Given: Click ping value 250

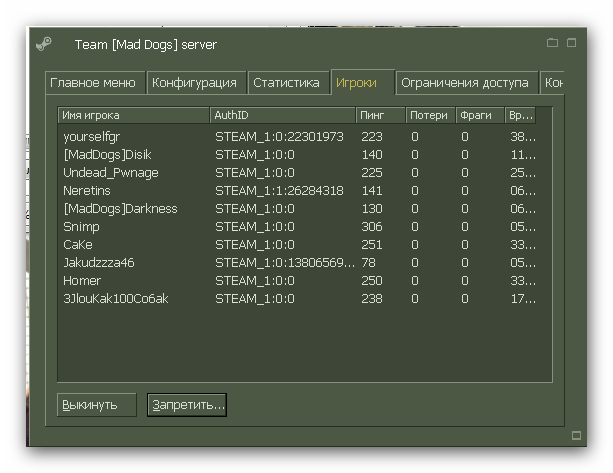Looking at the screenshot, I should 372,280.
